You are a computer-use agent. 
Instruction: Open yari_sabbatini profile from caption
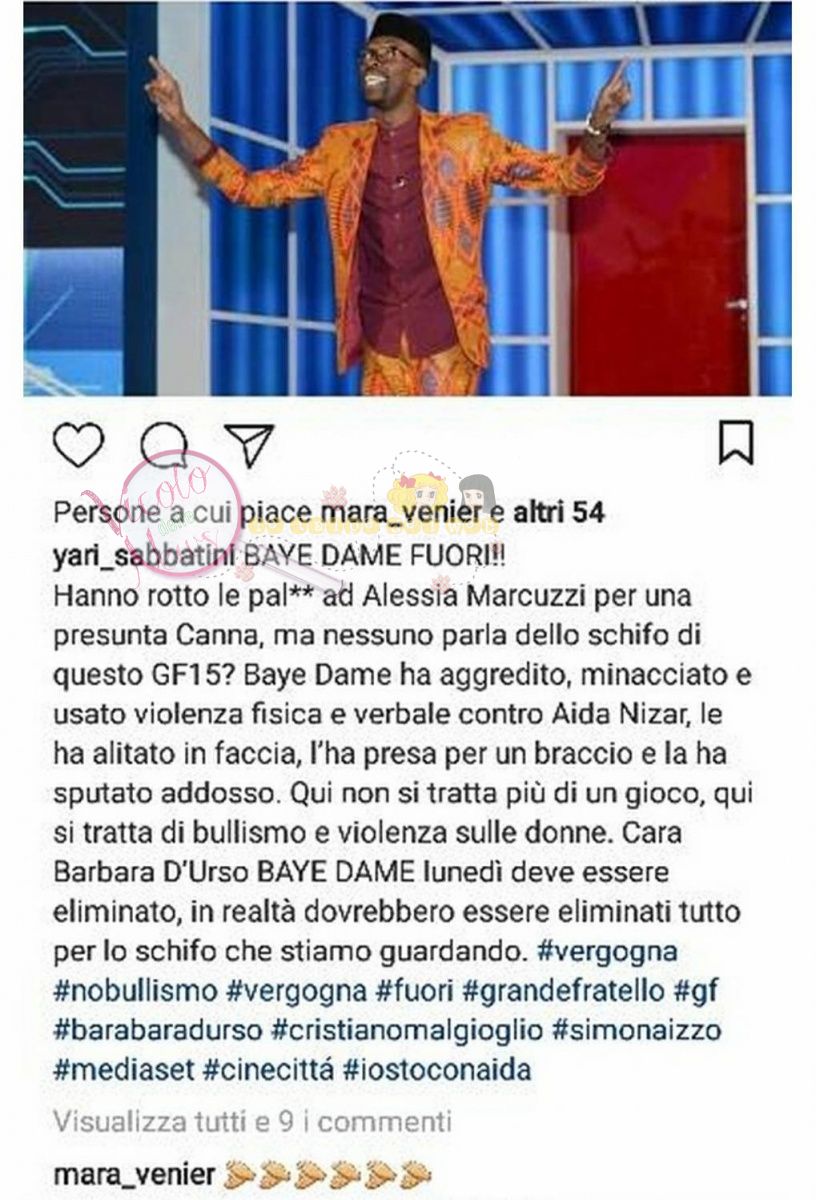coord(141,555)
